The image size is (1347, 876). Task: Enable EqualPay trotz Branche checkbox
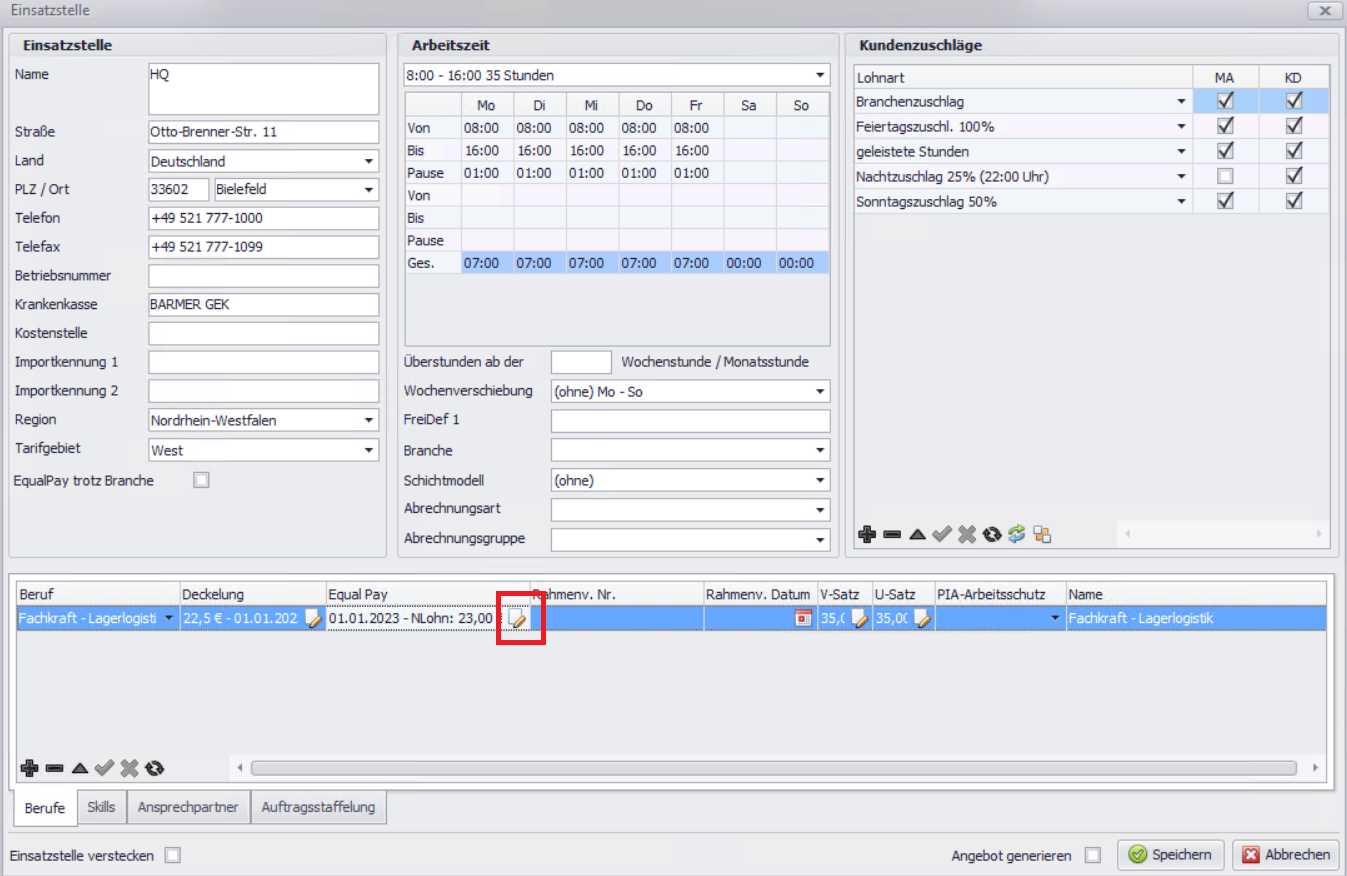pyautogui.click(x=202, y=480)
